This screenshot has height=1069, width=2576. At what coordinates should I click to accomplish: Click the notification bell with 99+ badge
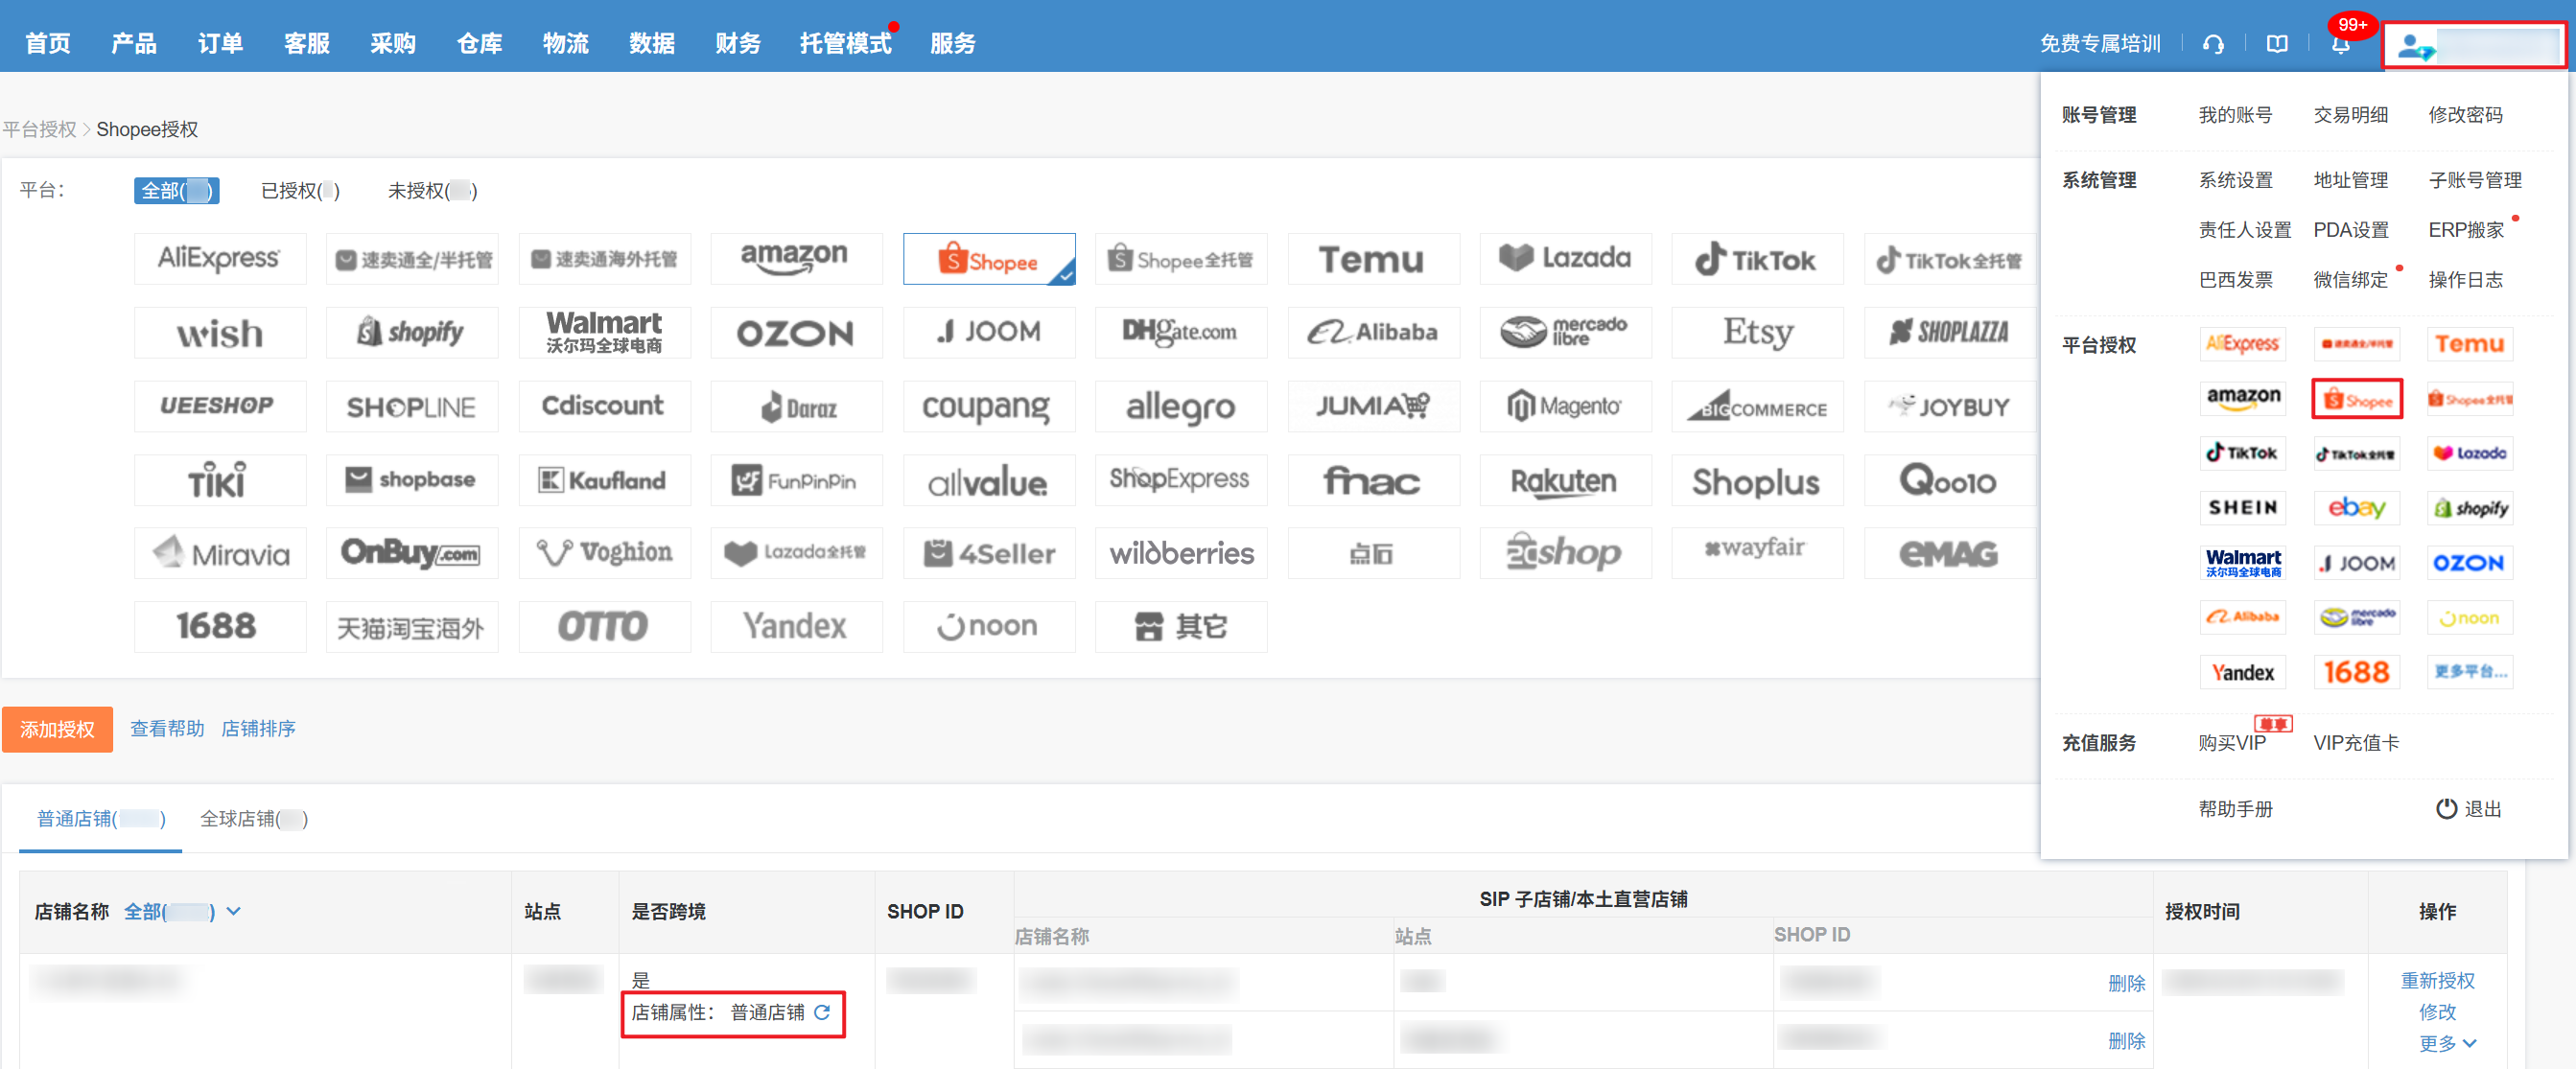coord(2340,44)
